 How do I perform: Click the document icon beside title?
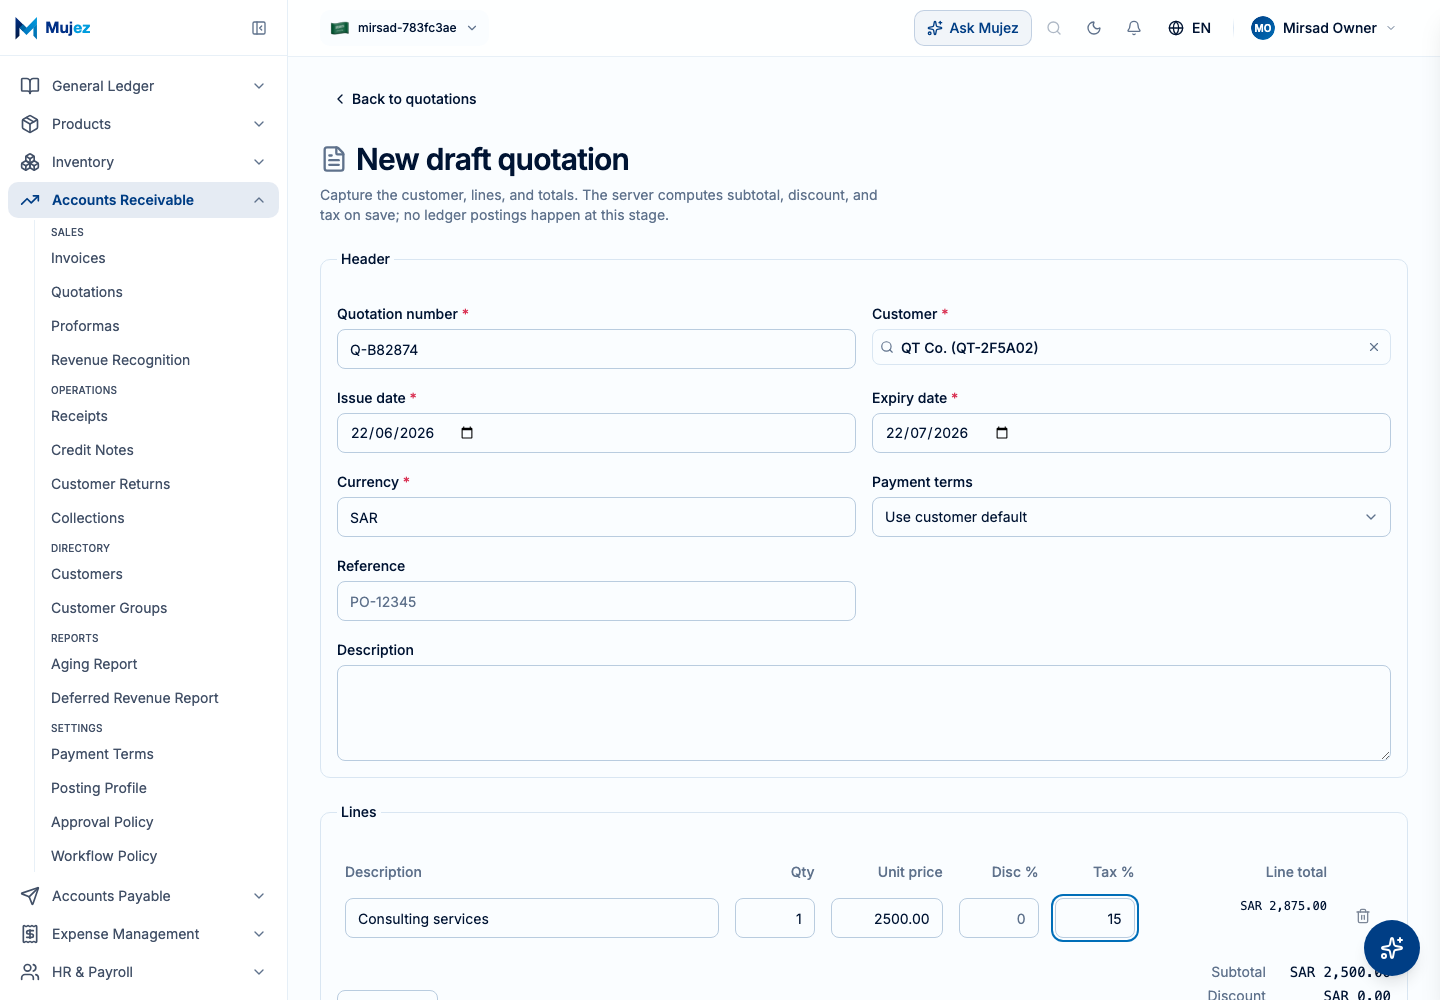click(x=334, y=159)
